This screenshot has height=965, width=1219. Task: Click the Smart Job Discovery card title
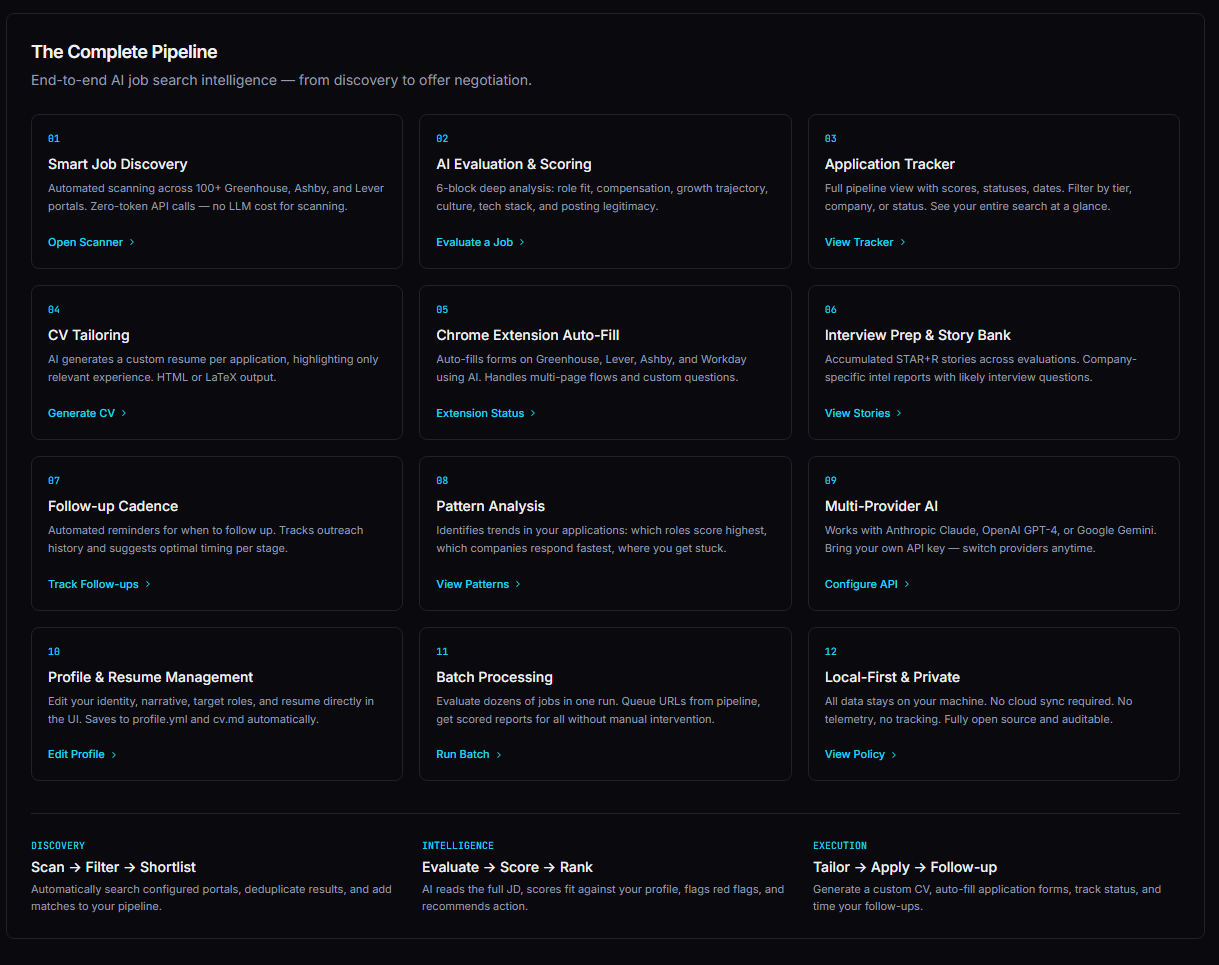point(118,164)
